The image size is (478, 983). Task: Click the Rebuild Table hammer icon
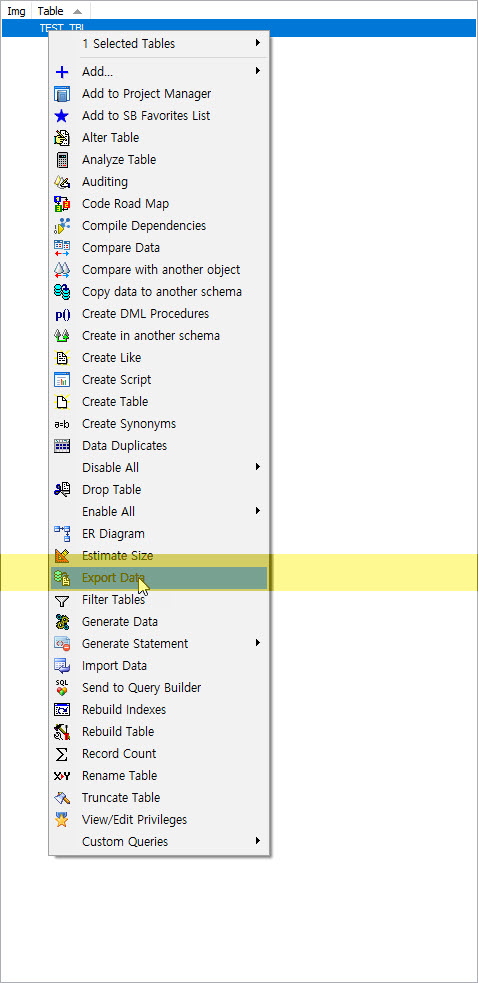(x=61, y=732)
